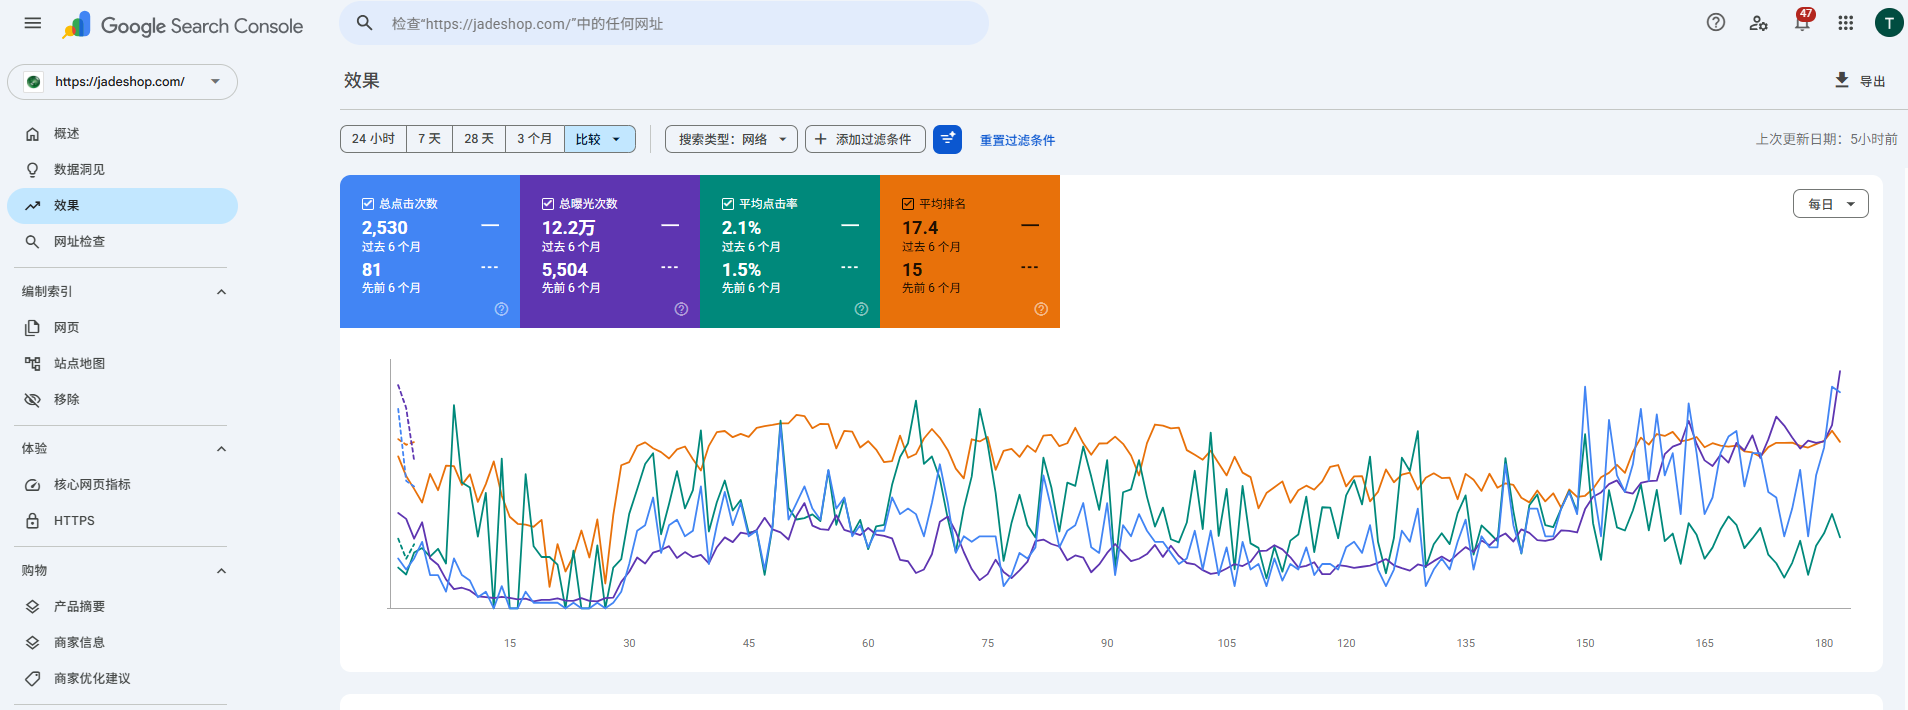This screenshot has height=710, width=1908.
Task: Click the add filter button
Action: click(865, 139)
